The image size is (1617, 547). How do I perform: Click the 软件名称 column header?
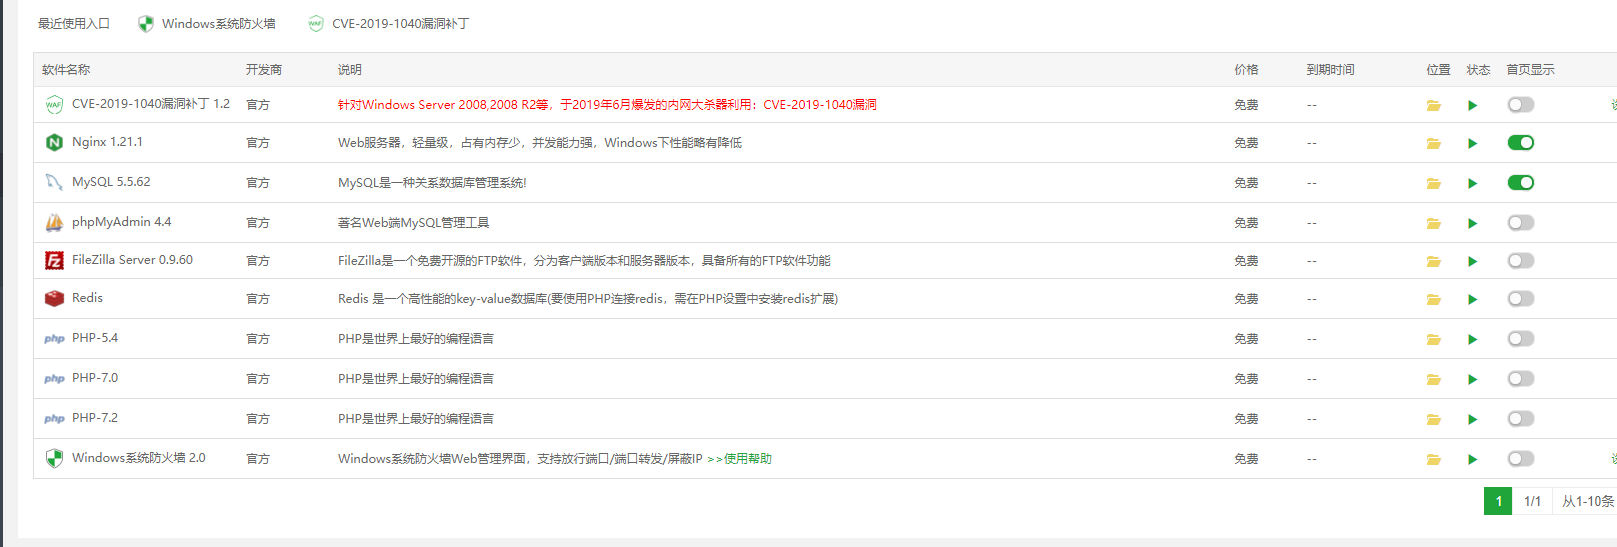coord(66,70)
